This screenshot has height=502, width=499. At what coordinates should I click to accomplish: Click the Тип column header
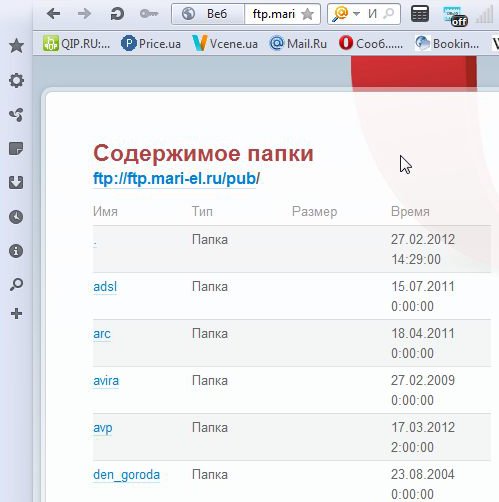[x=202, y=212]
